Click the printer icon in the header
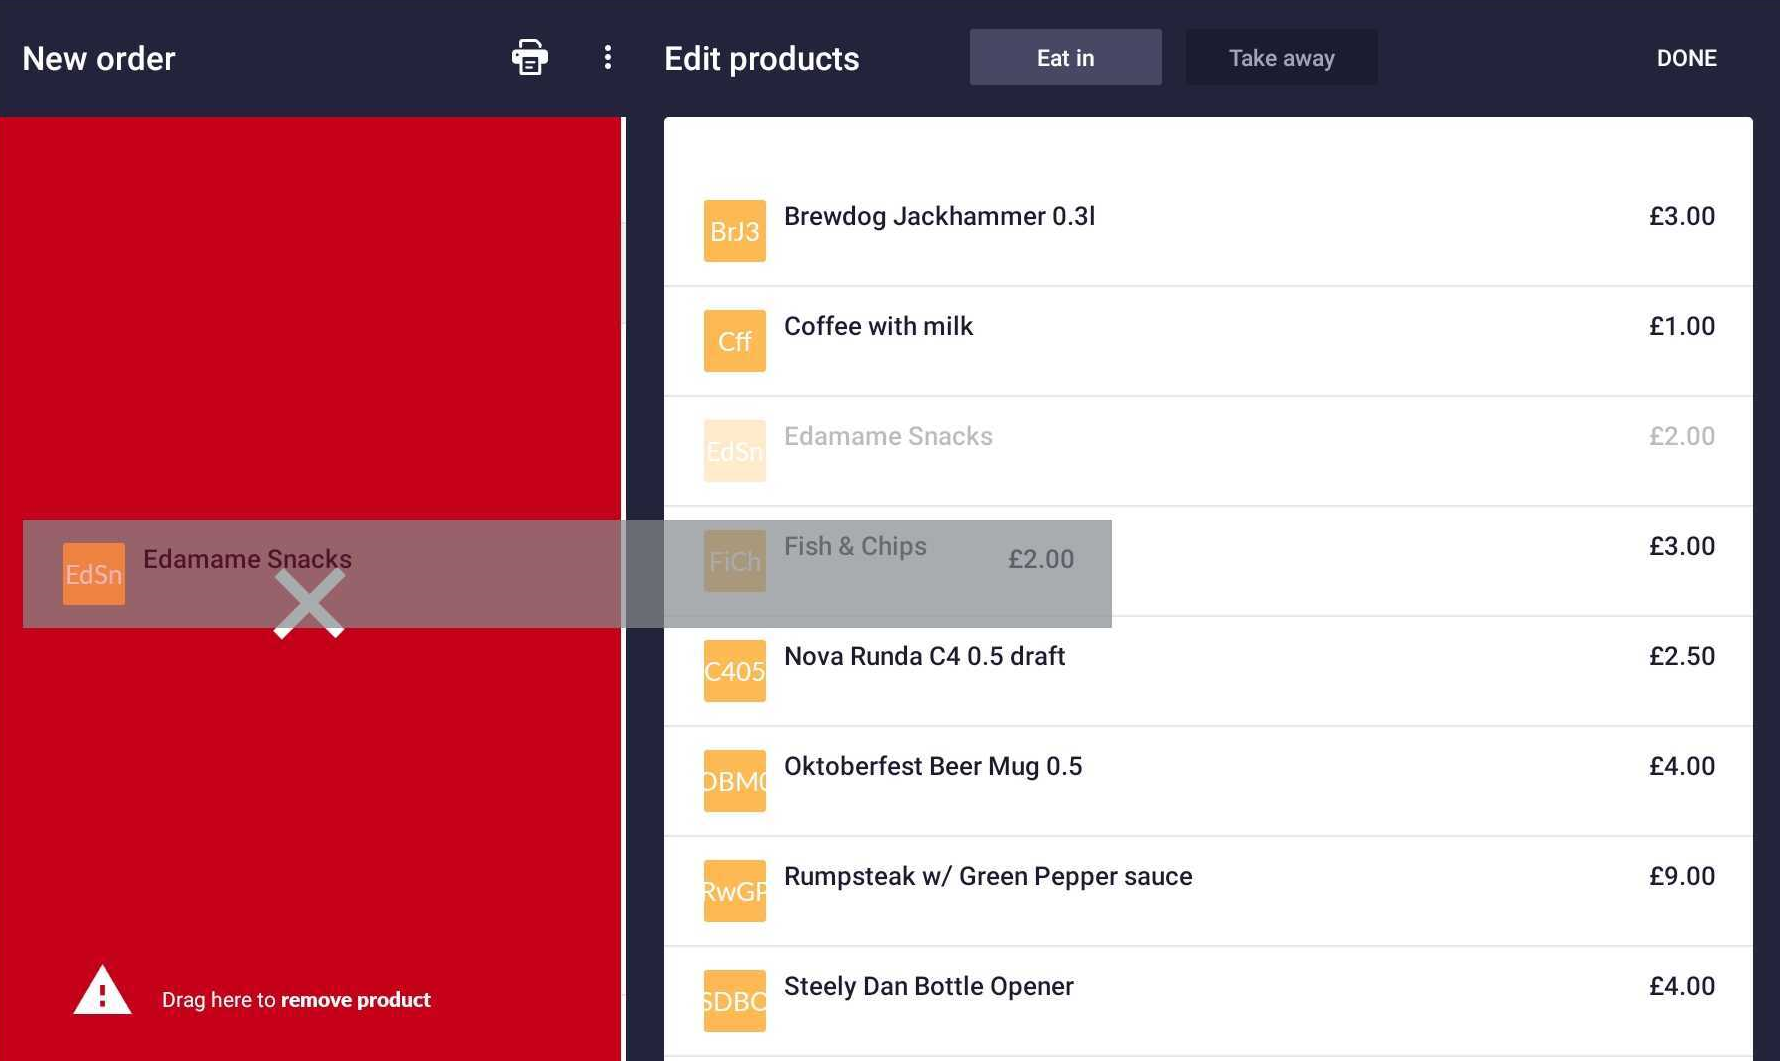Viewport: 1780px width, 1061px height. pos(529,57)
